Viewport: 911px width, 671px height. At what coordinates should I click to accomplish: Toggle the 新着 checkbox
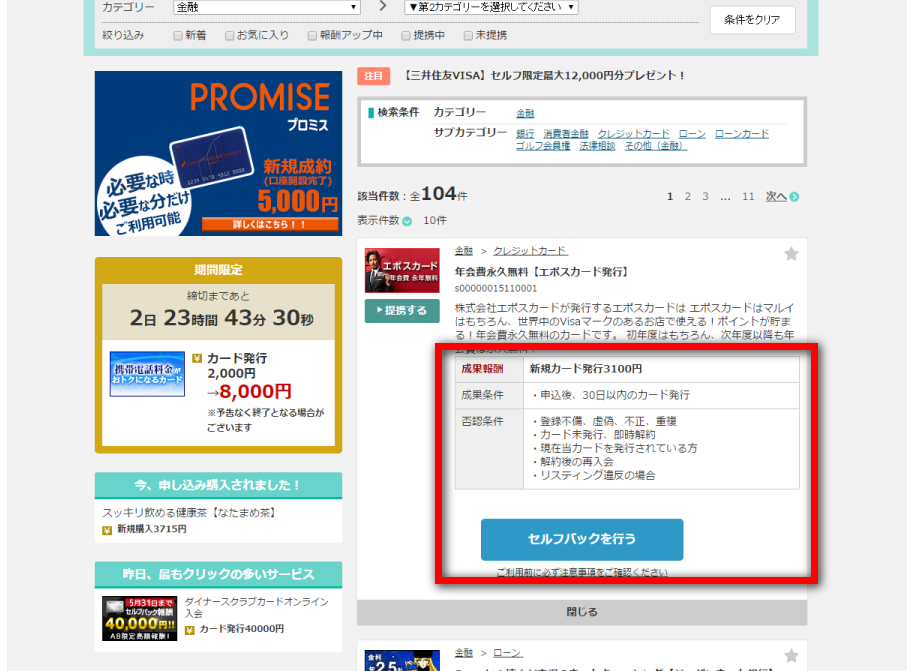coord(178,36)
